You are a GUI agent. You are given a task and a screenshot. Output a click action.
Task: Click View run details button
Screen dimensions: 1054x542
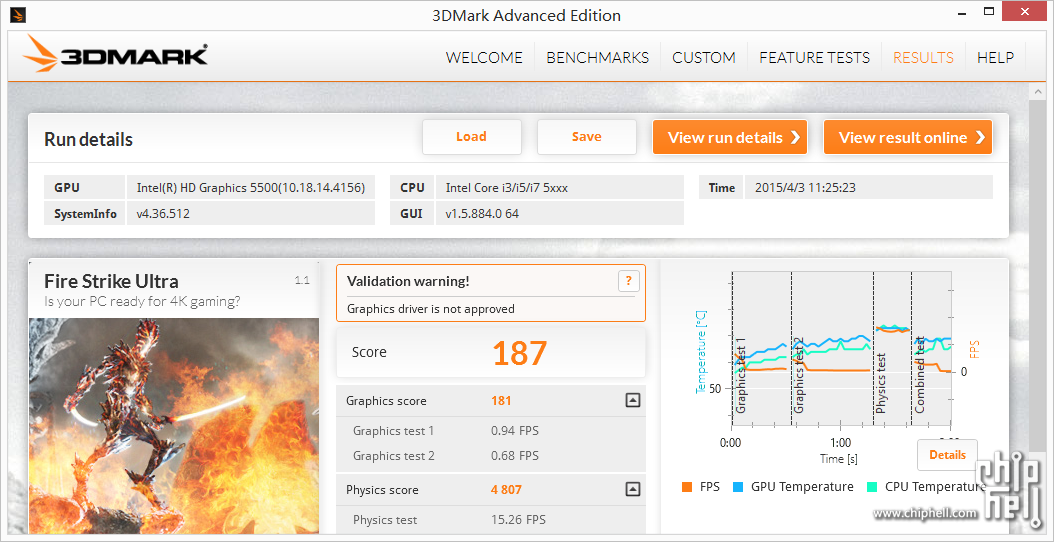(x=729, y=137)
